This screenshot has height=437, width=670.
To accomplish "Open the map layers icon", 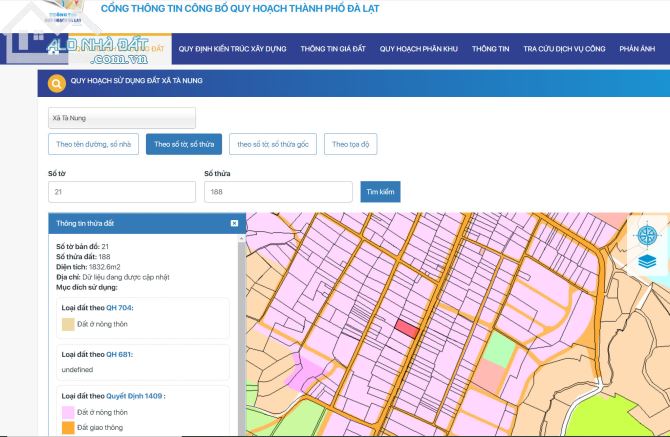I will [x=646, y=261].
